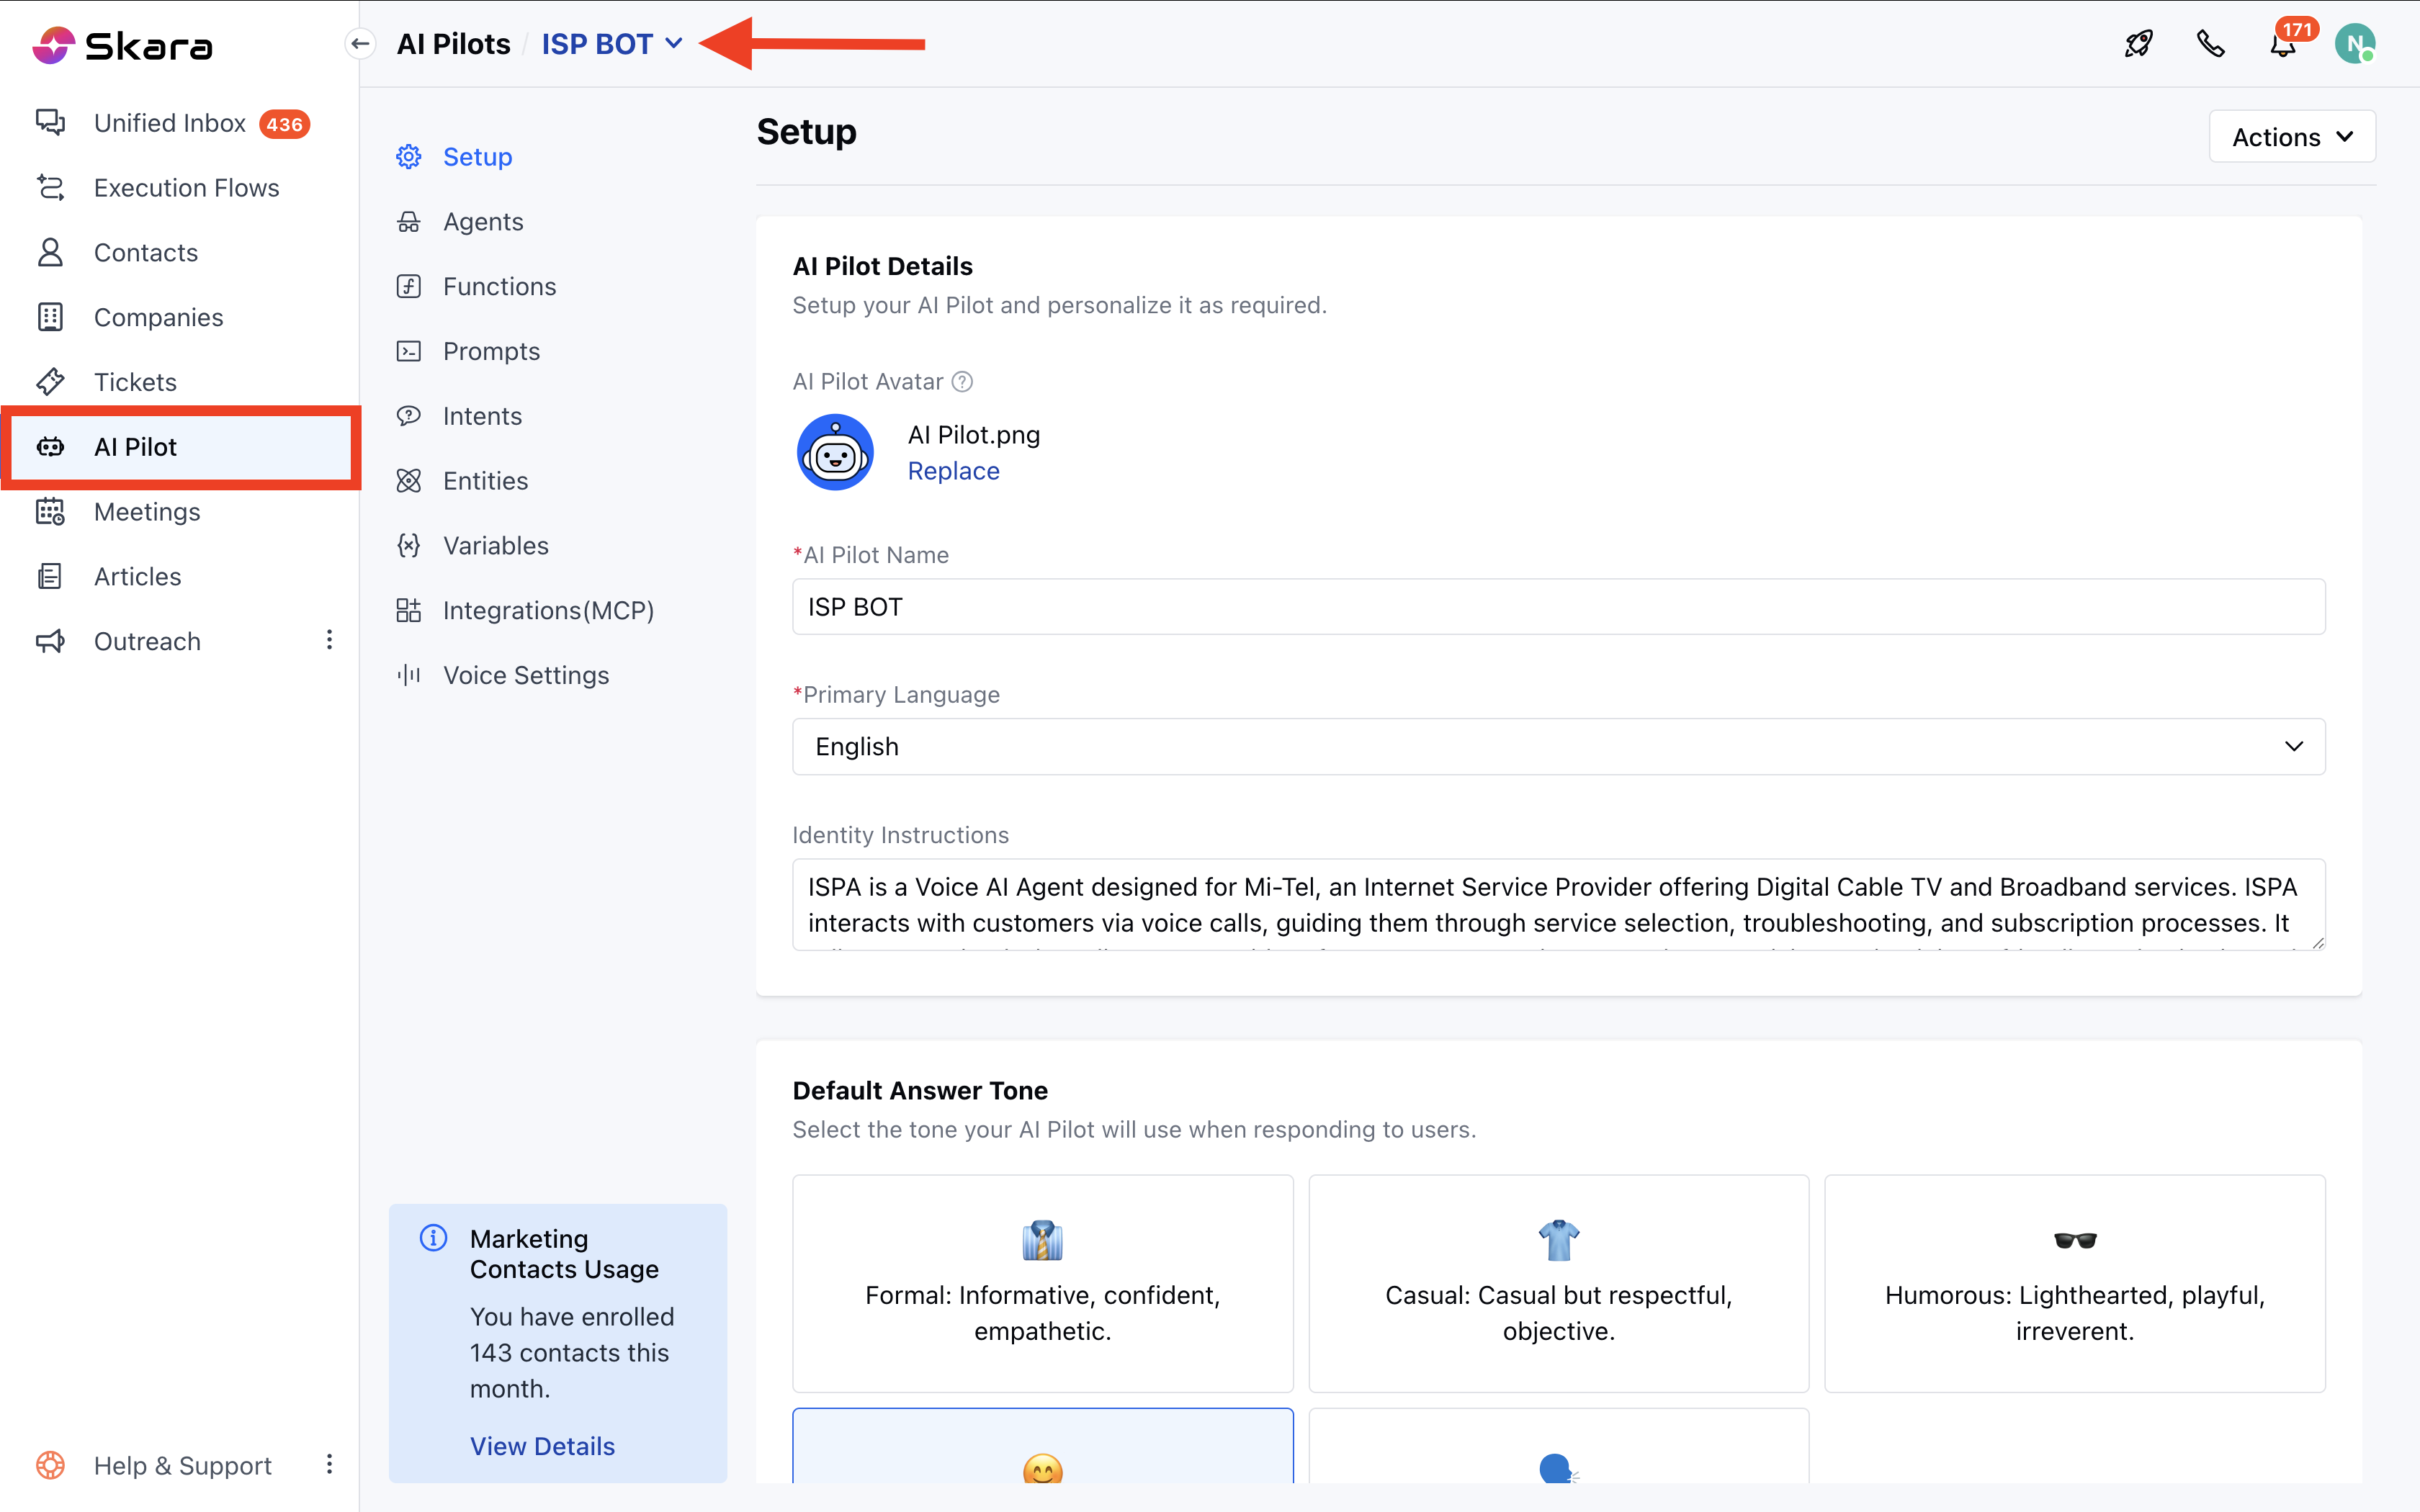Click View Details link
This screenshot has height=1512, width=2420.
(542, 1446)
